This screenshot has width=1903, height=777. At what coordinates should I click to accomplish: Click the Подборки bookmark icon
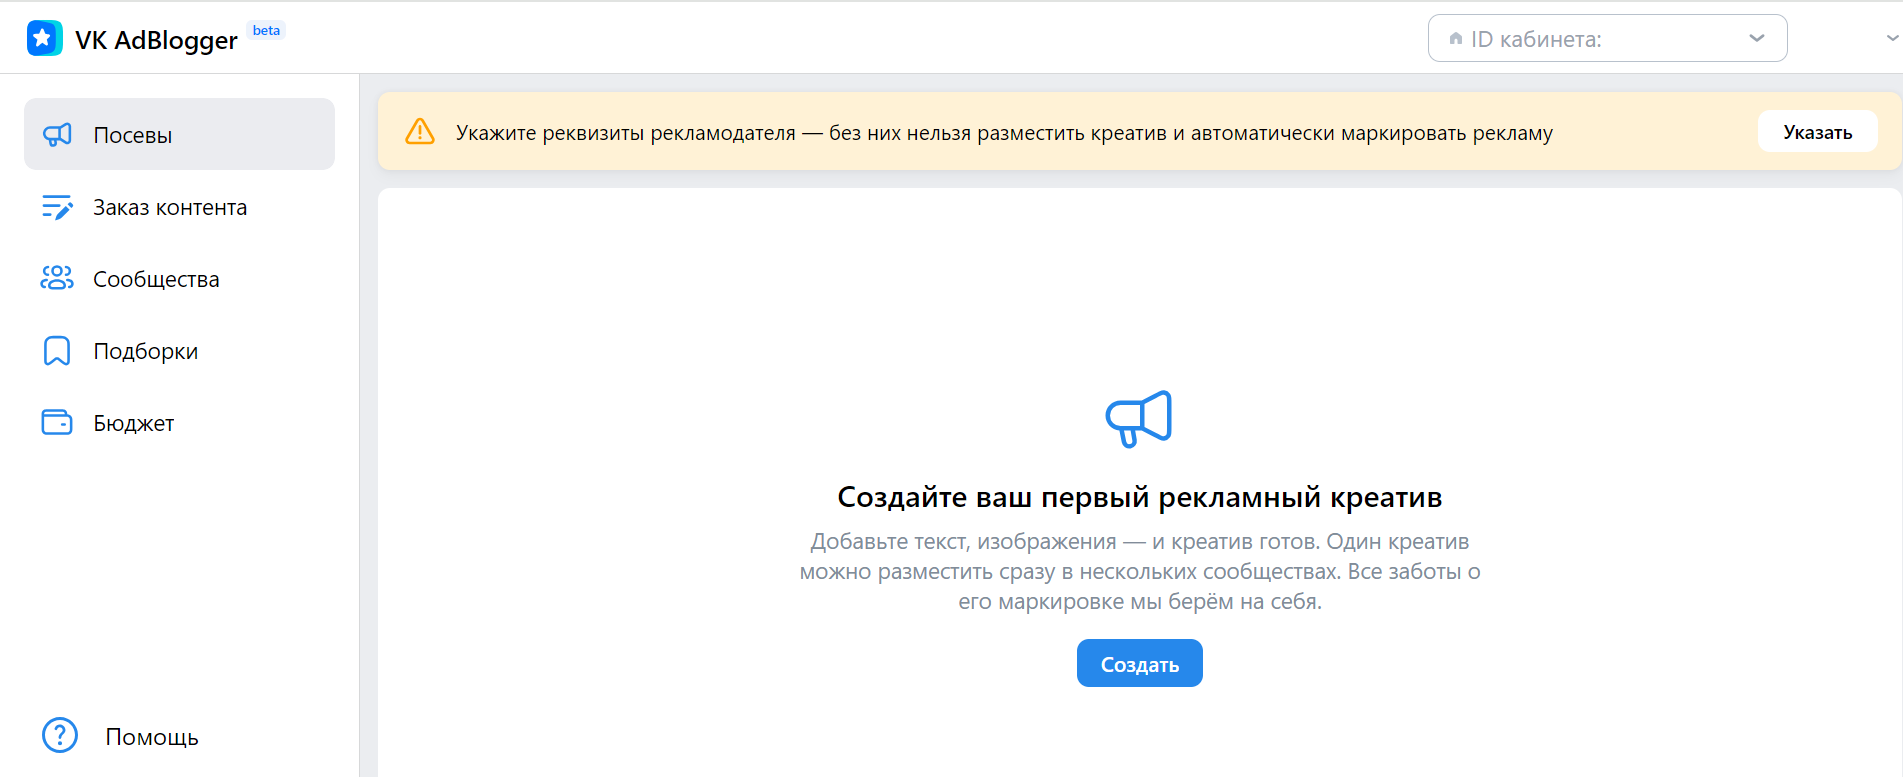pos(57,351)
